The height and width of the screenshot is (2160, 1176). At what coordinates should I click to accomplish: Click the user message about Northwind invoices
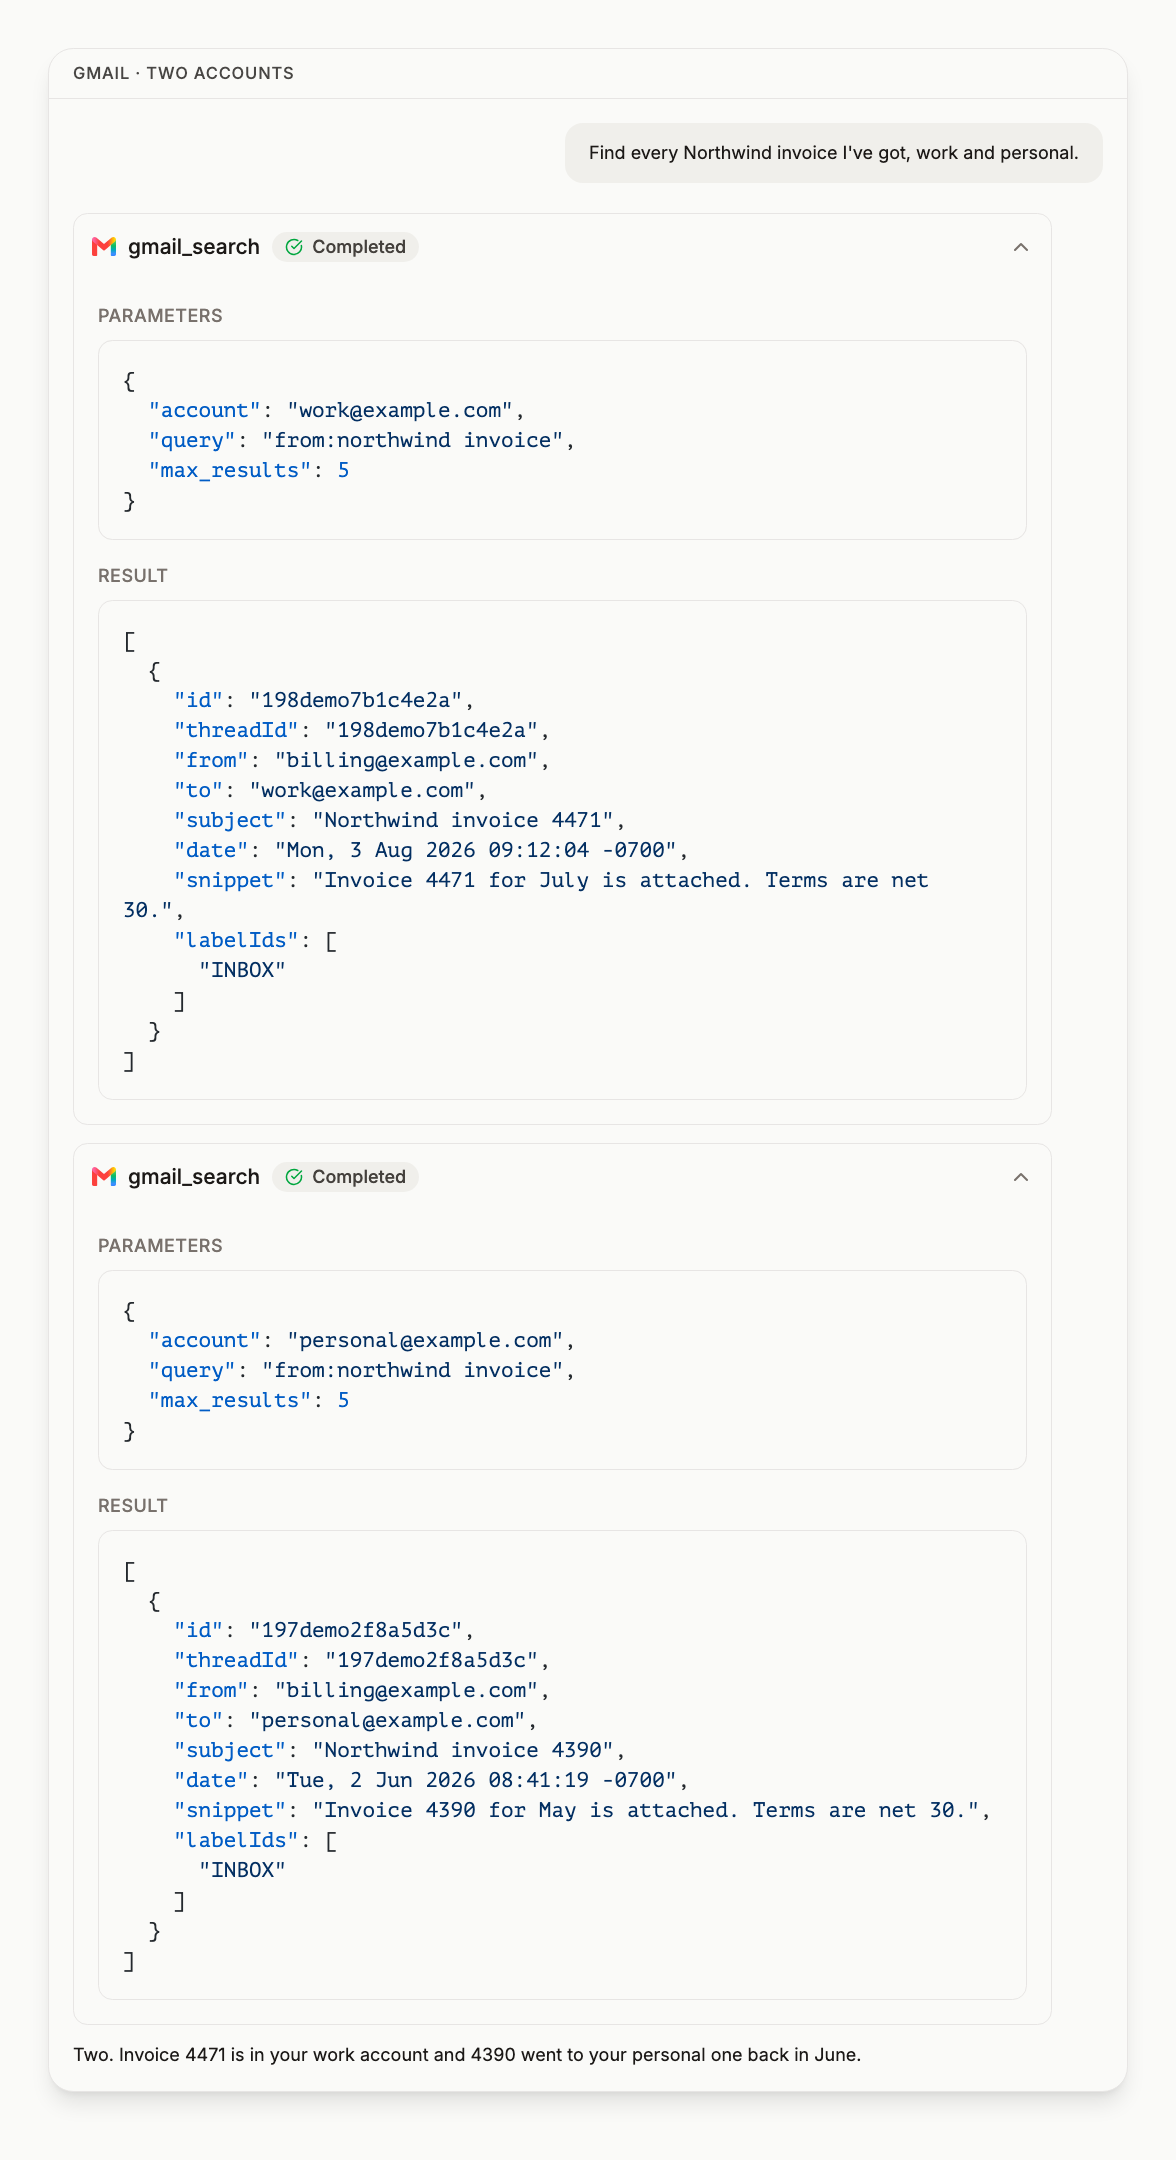834,153
